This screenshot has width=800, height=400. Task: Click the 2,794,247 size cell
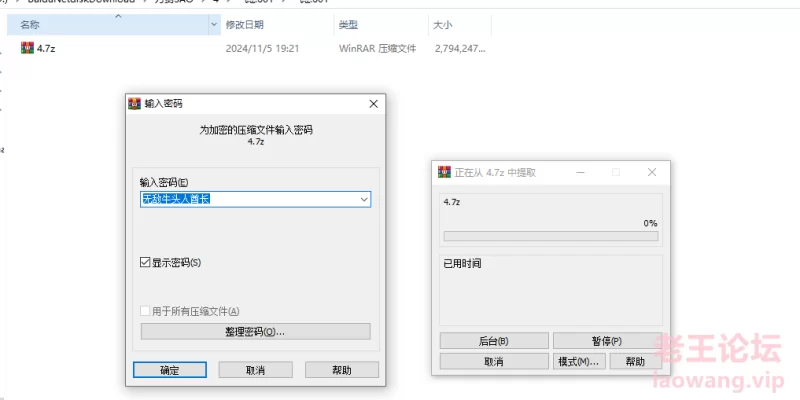pyautogui.click(x=460, y=49)
